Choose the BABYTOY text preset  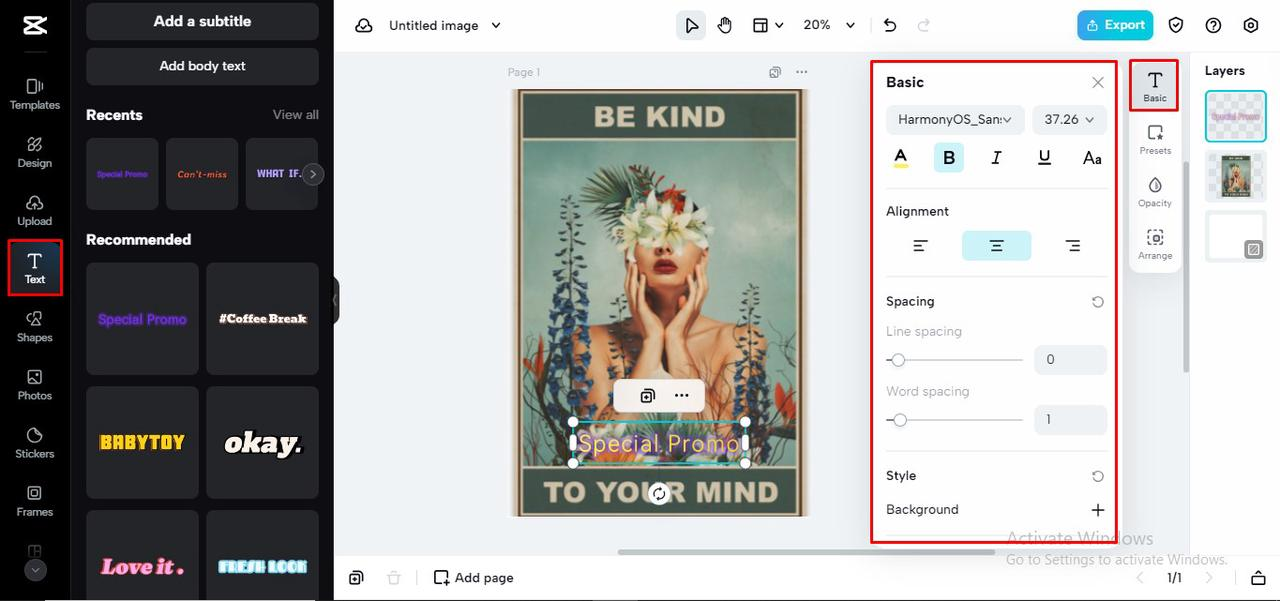click(142, 442)
